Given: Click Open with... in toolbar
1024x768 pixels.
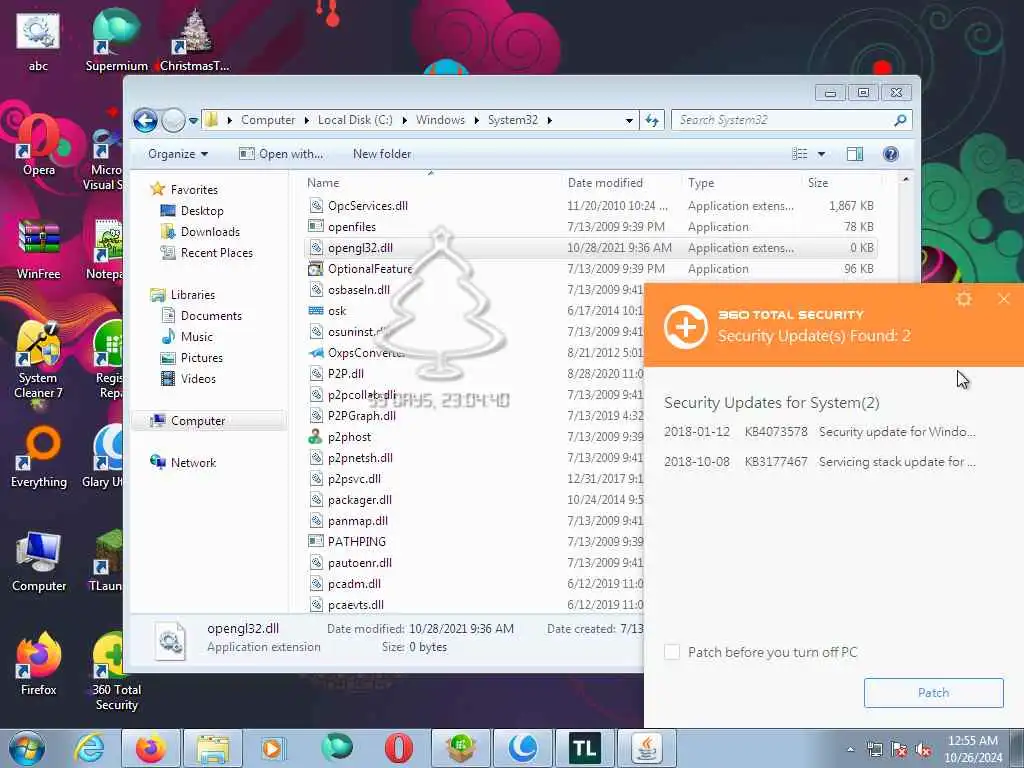Looking at the screenshot, I should [x=281, y=154].
